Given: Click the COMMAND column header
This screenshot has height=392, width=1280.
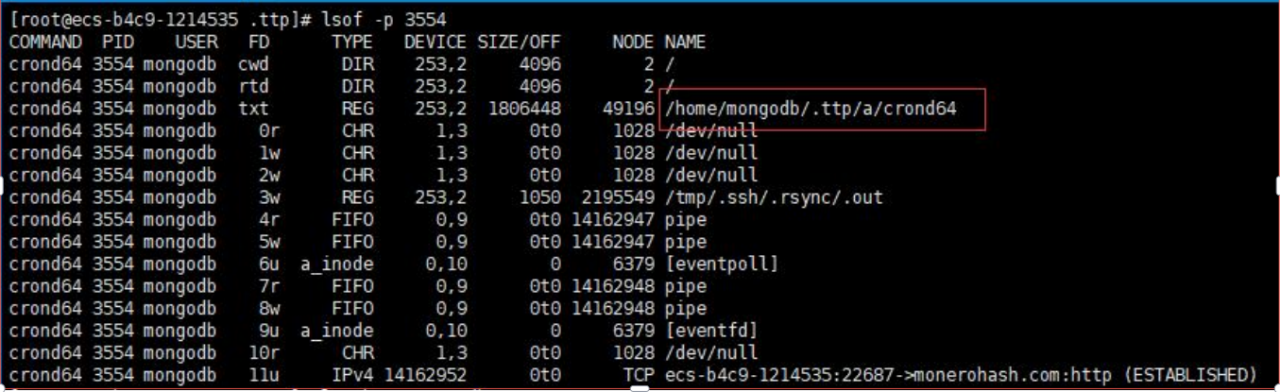Looking at the screenshot, I should [x=46, y=42].
